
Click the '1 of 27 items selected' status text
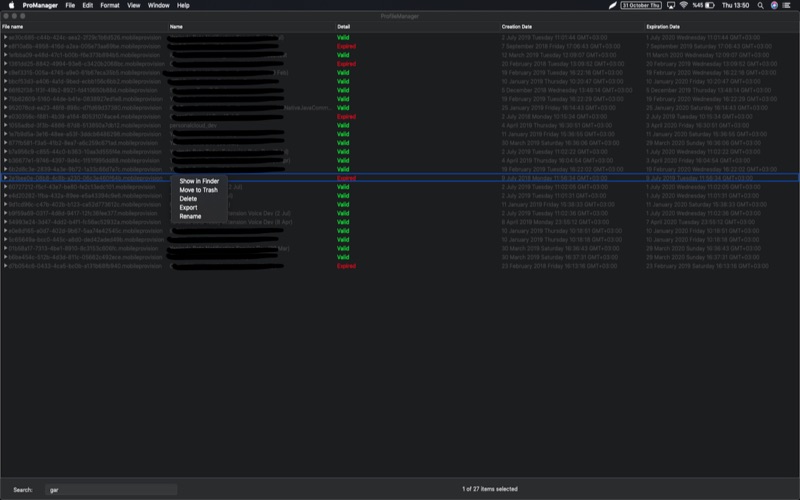[490, 489]
